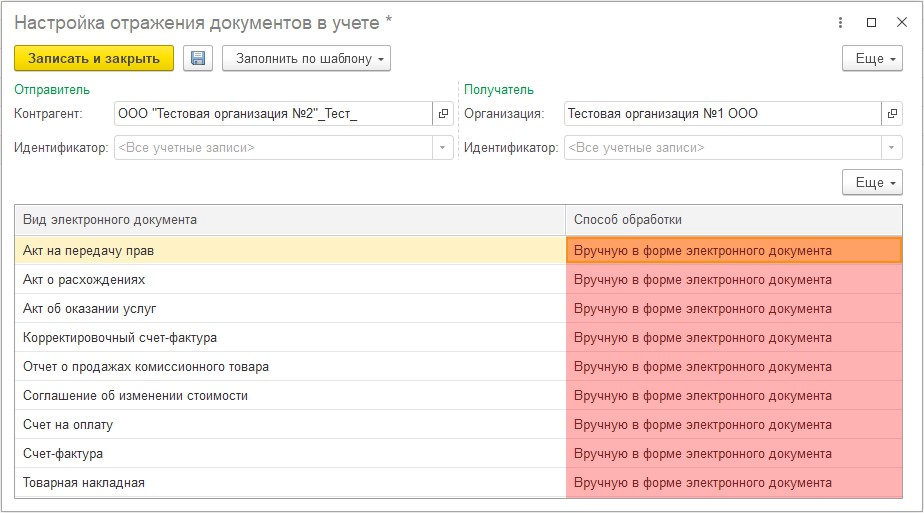Select the Счет-фактура row
Viewport: 924px width, 513px height.
click(290, 454)
